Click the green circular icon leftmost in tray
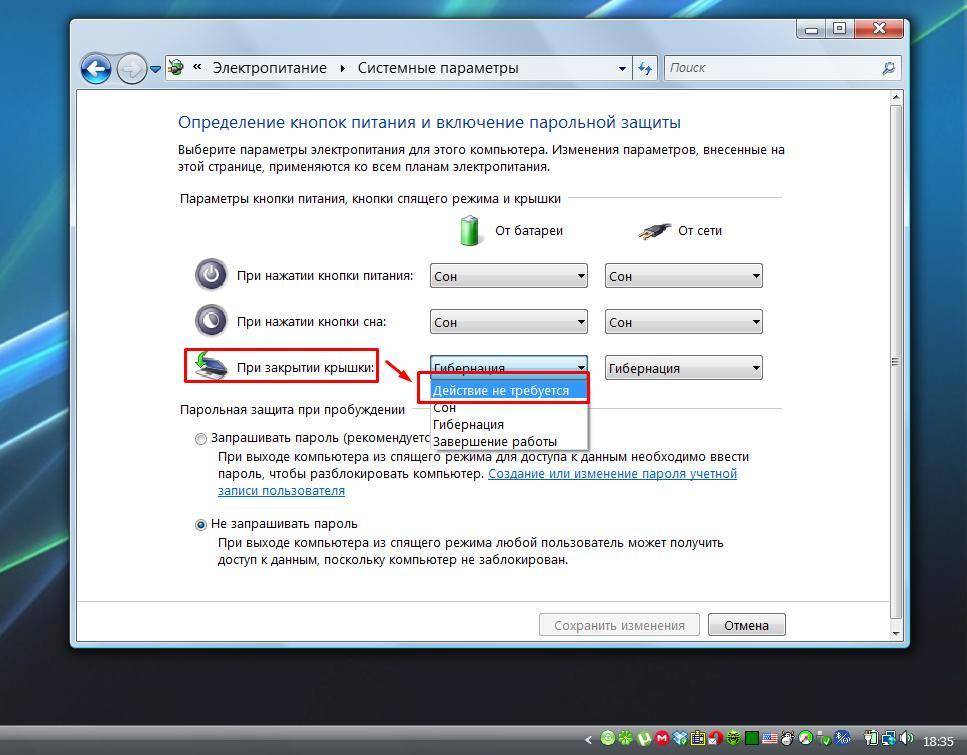 (x=608, y=737)
